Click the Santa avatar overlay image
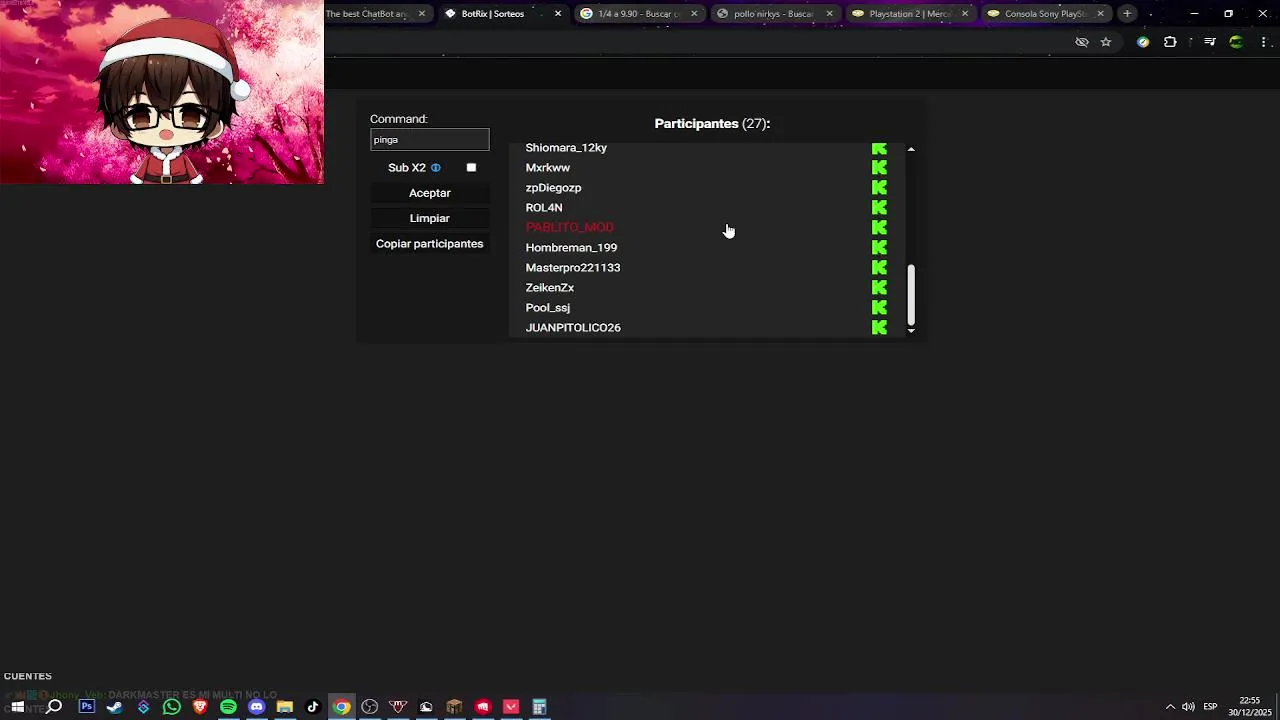Image resolution: width=1280 pixels, height=720 pixels. 162,92
